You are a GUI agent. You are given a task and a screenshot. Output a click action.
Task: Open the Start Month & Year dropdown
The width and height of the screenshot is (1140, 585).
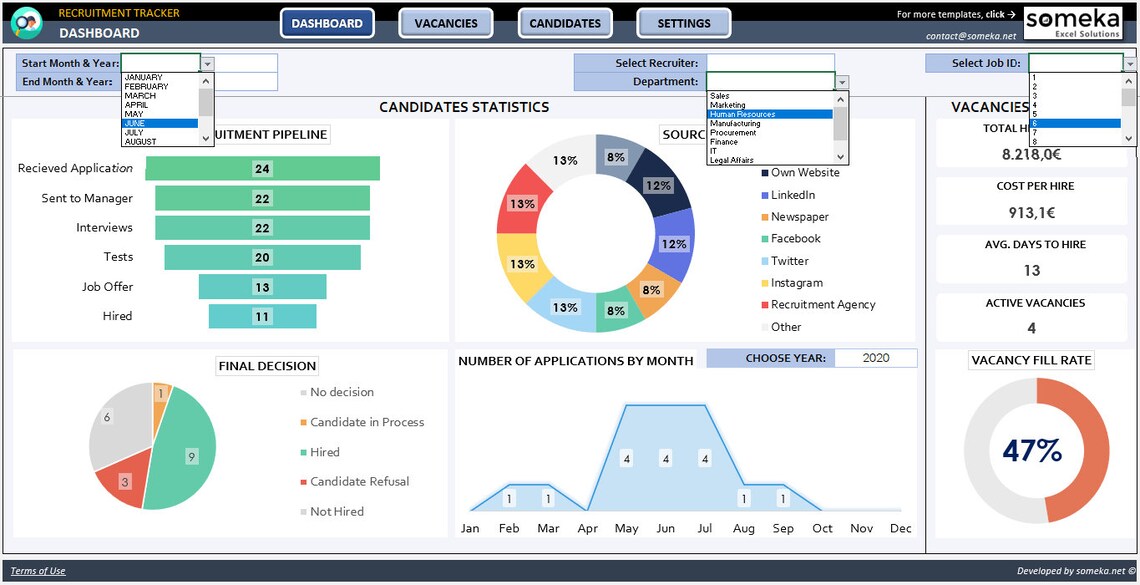coord(207,62)
